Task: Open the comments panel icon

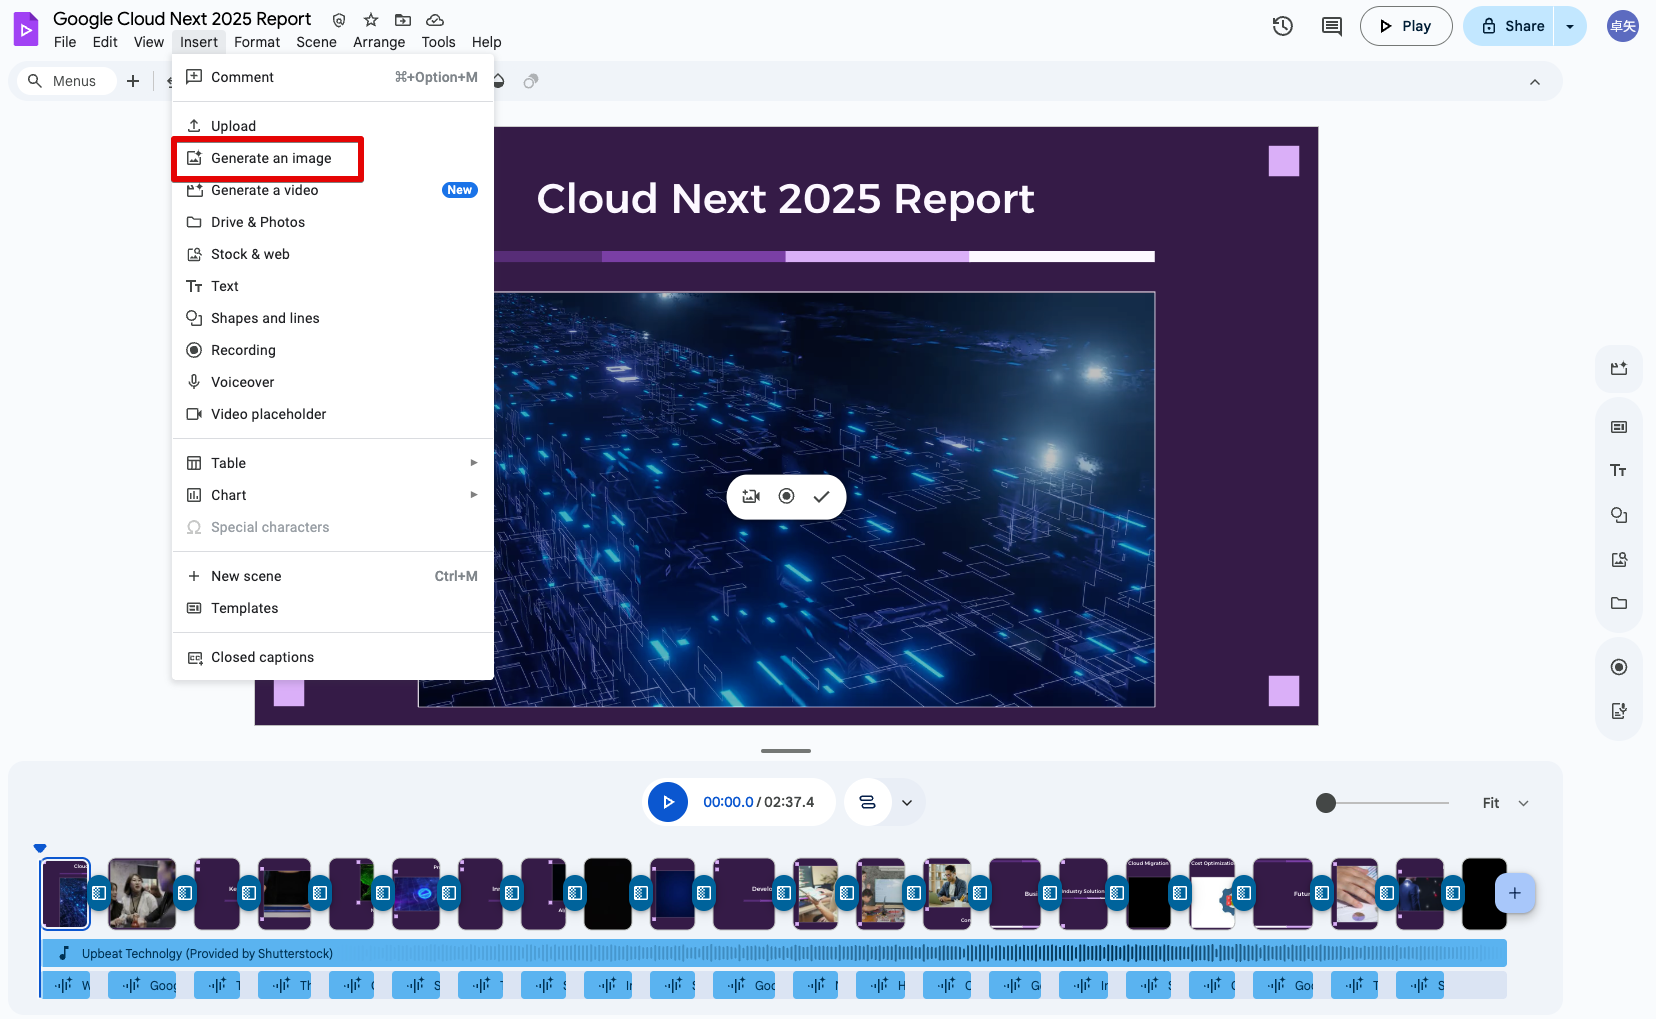Action: pyautogui.click(x=1331, y=26)
